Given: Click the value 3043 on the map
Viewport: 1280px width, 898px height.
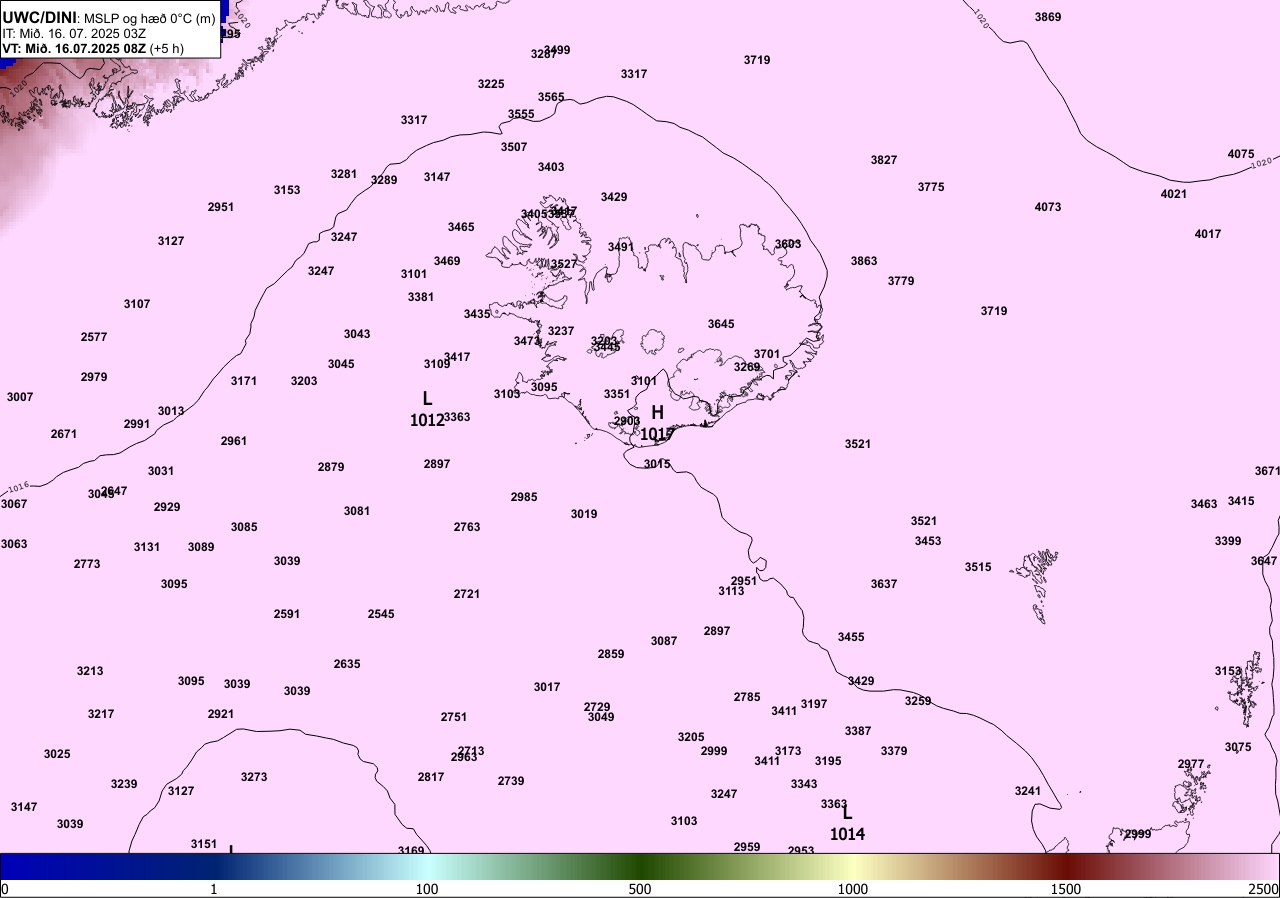Looking at the screenshot, I should 357,334.
